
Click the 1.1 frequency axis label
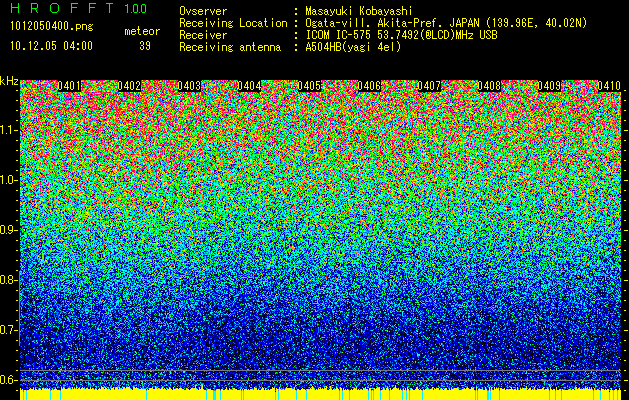click(8, 130)
